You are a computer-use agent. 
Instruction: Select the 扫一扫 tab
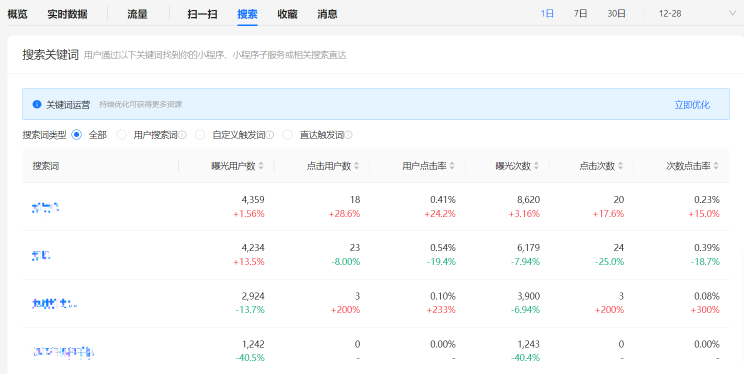pyautogui.click(x=202, y=14)
